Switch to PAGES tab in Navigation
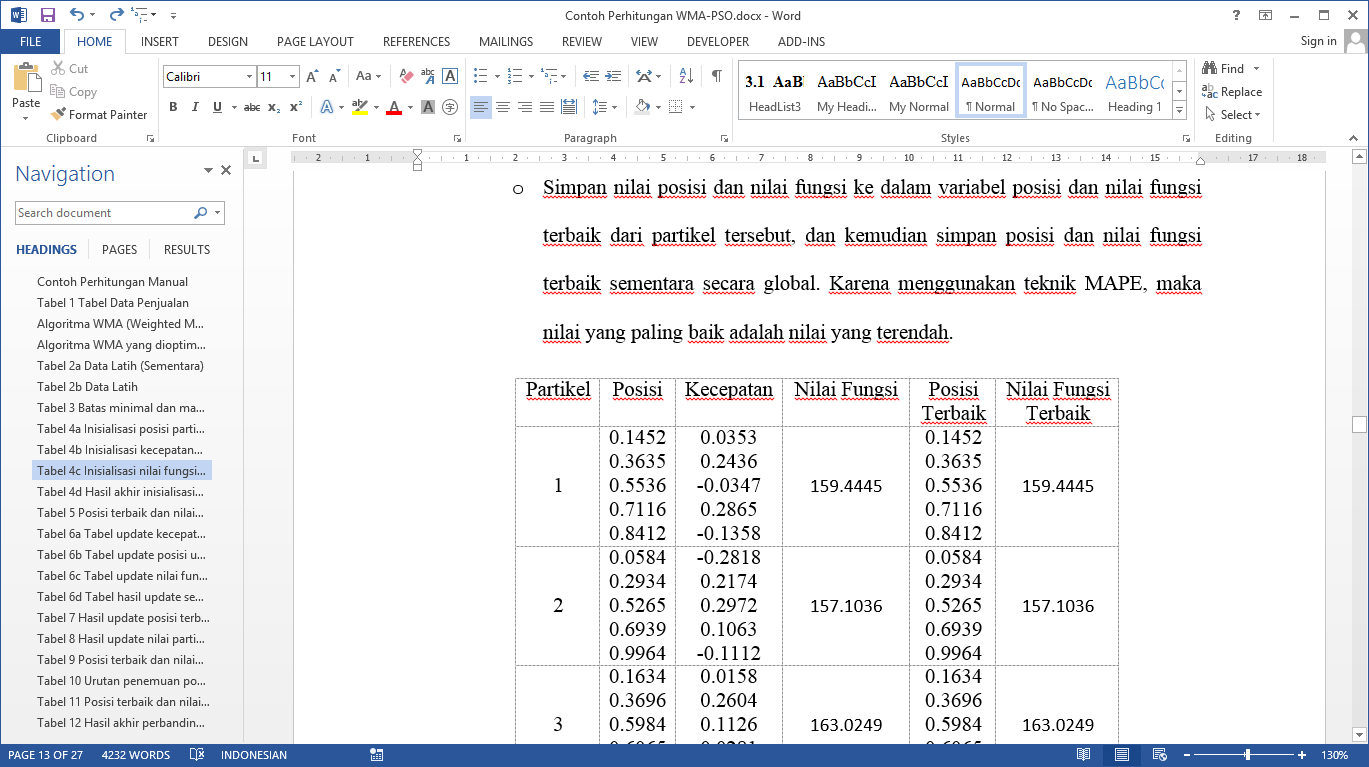The width and height of the screenshot is (1369, 767). (x=120, y=250)
